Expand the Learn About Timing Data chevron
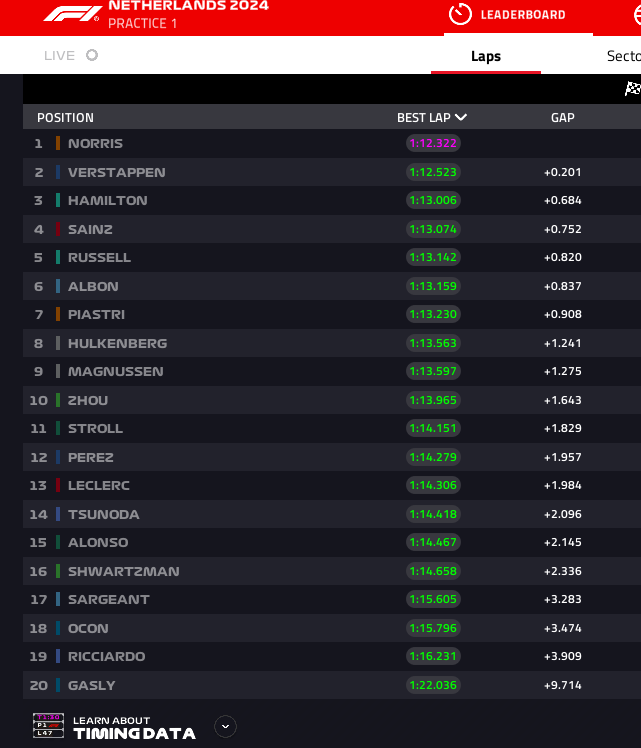The width and height of the screenshot is (641, 748). 226,727
